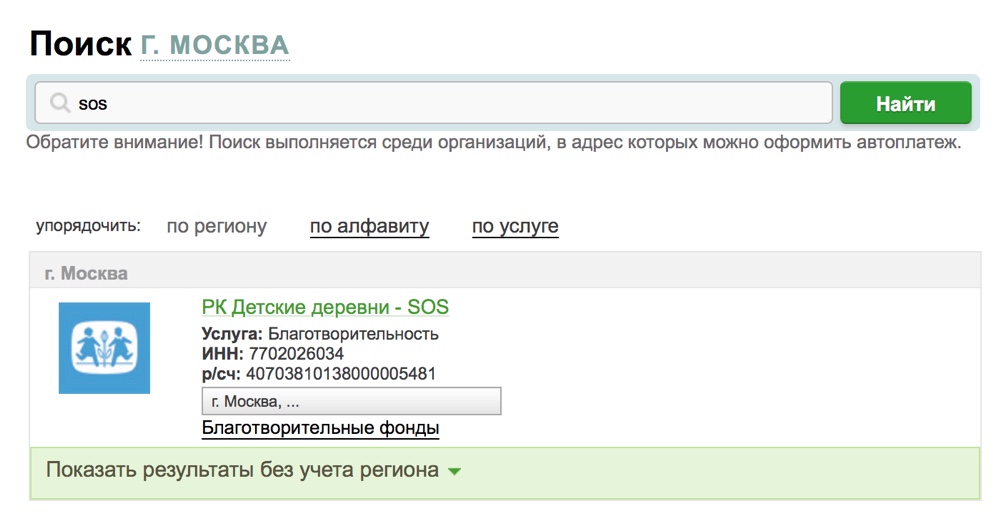Click the "Поиск" page heading
This screenshot has width=1006, height=530.
(80, 44)
